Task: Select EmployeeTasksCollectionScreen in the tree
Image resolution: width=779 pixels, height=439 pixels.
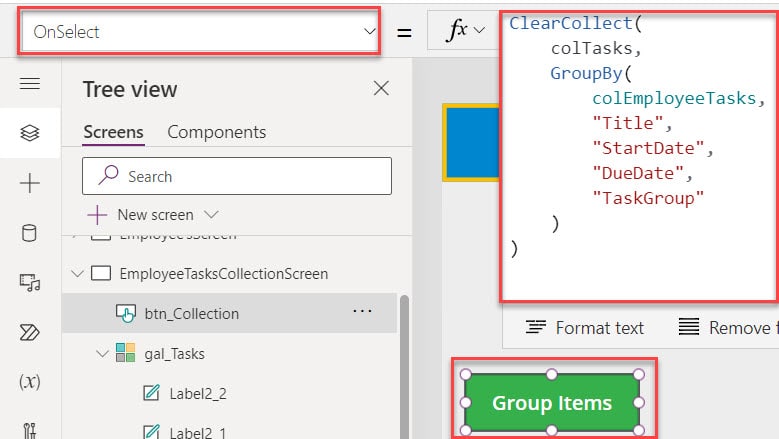Action: click(224, 274)
